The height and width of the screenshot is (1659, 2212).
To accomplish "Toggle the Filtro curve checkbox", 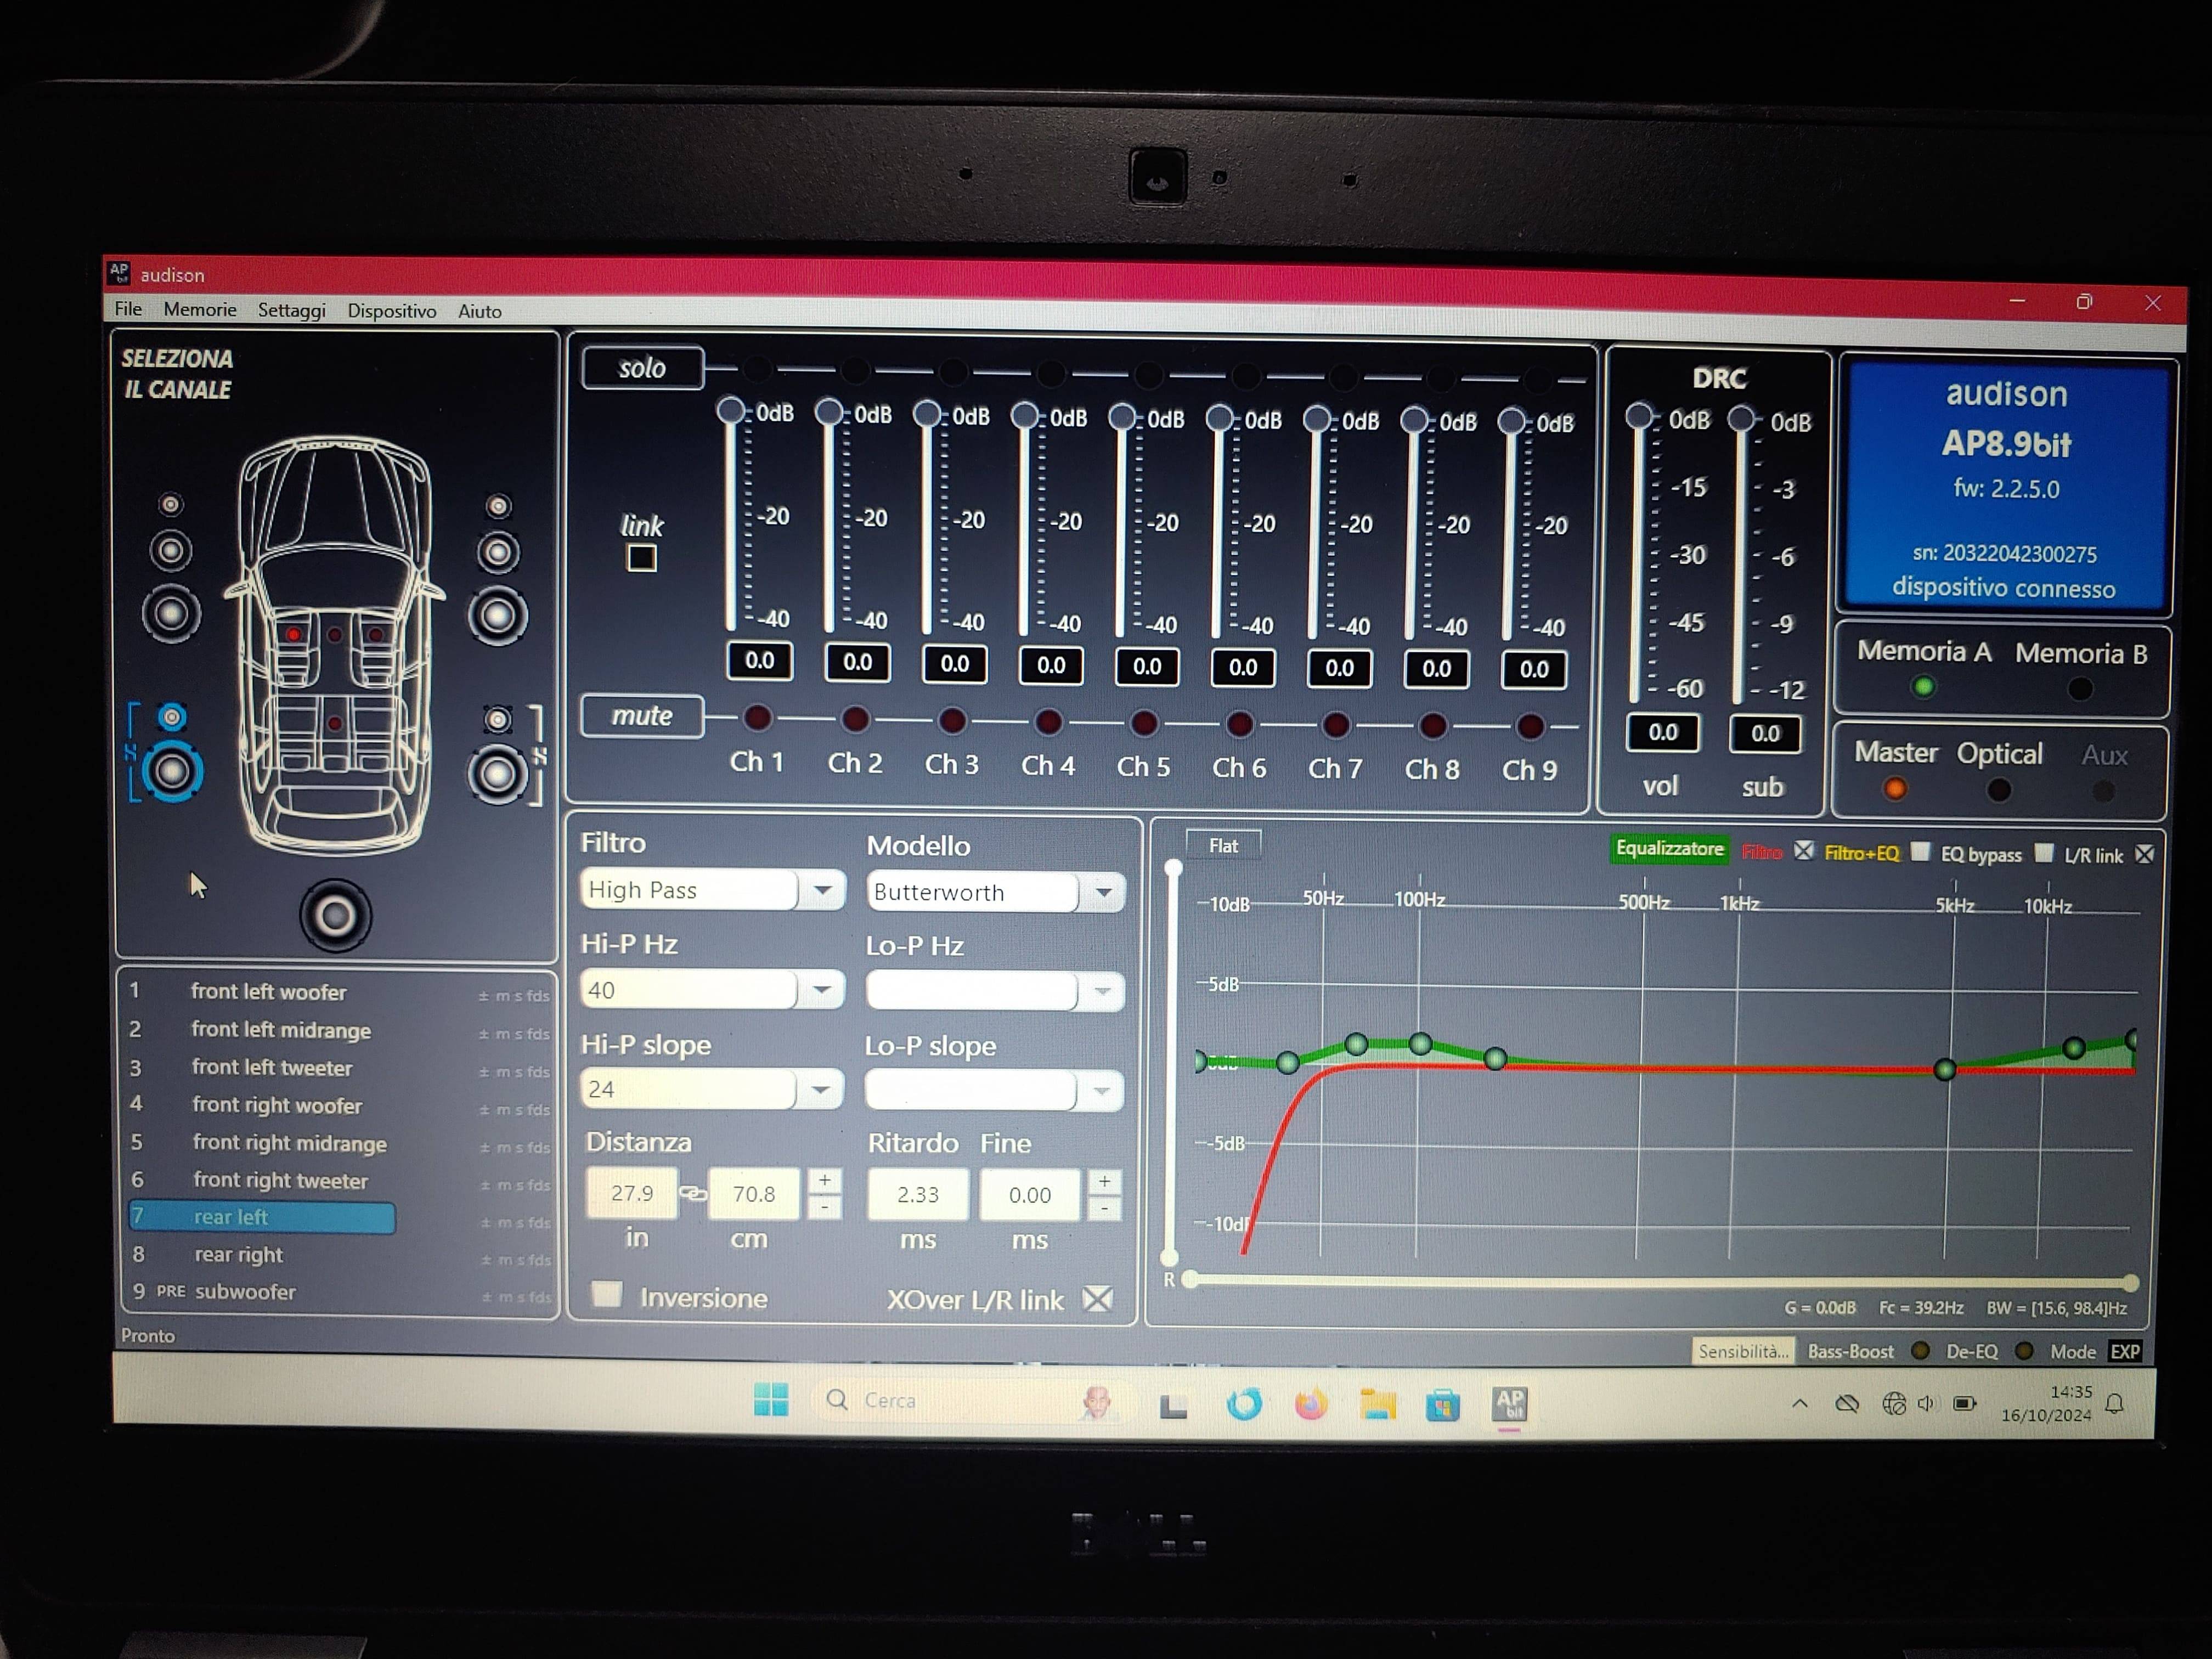I will point(1803,851).
